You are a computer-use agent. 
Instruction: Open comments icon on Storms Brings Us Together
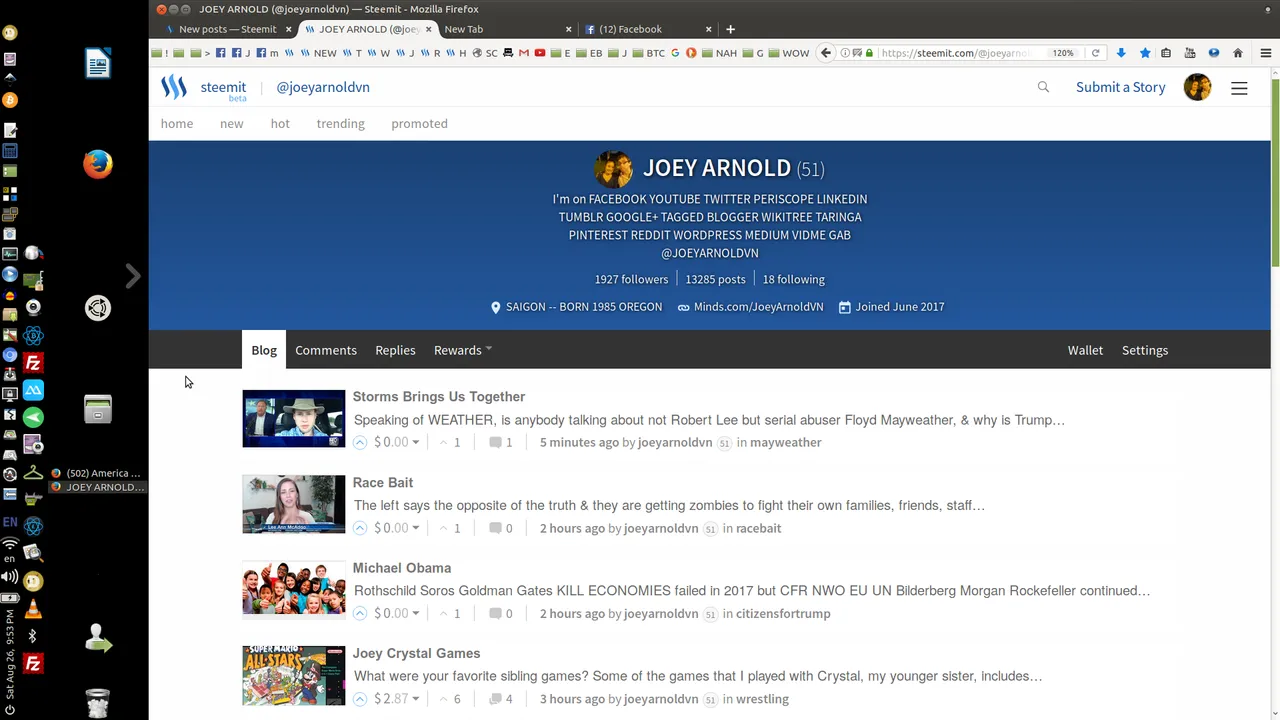pos(495,442)
